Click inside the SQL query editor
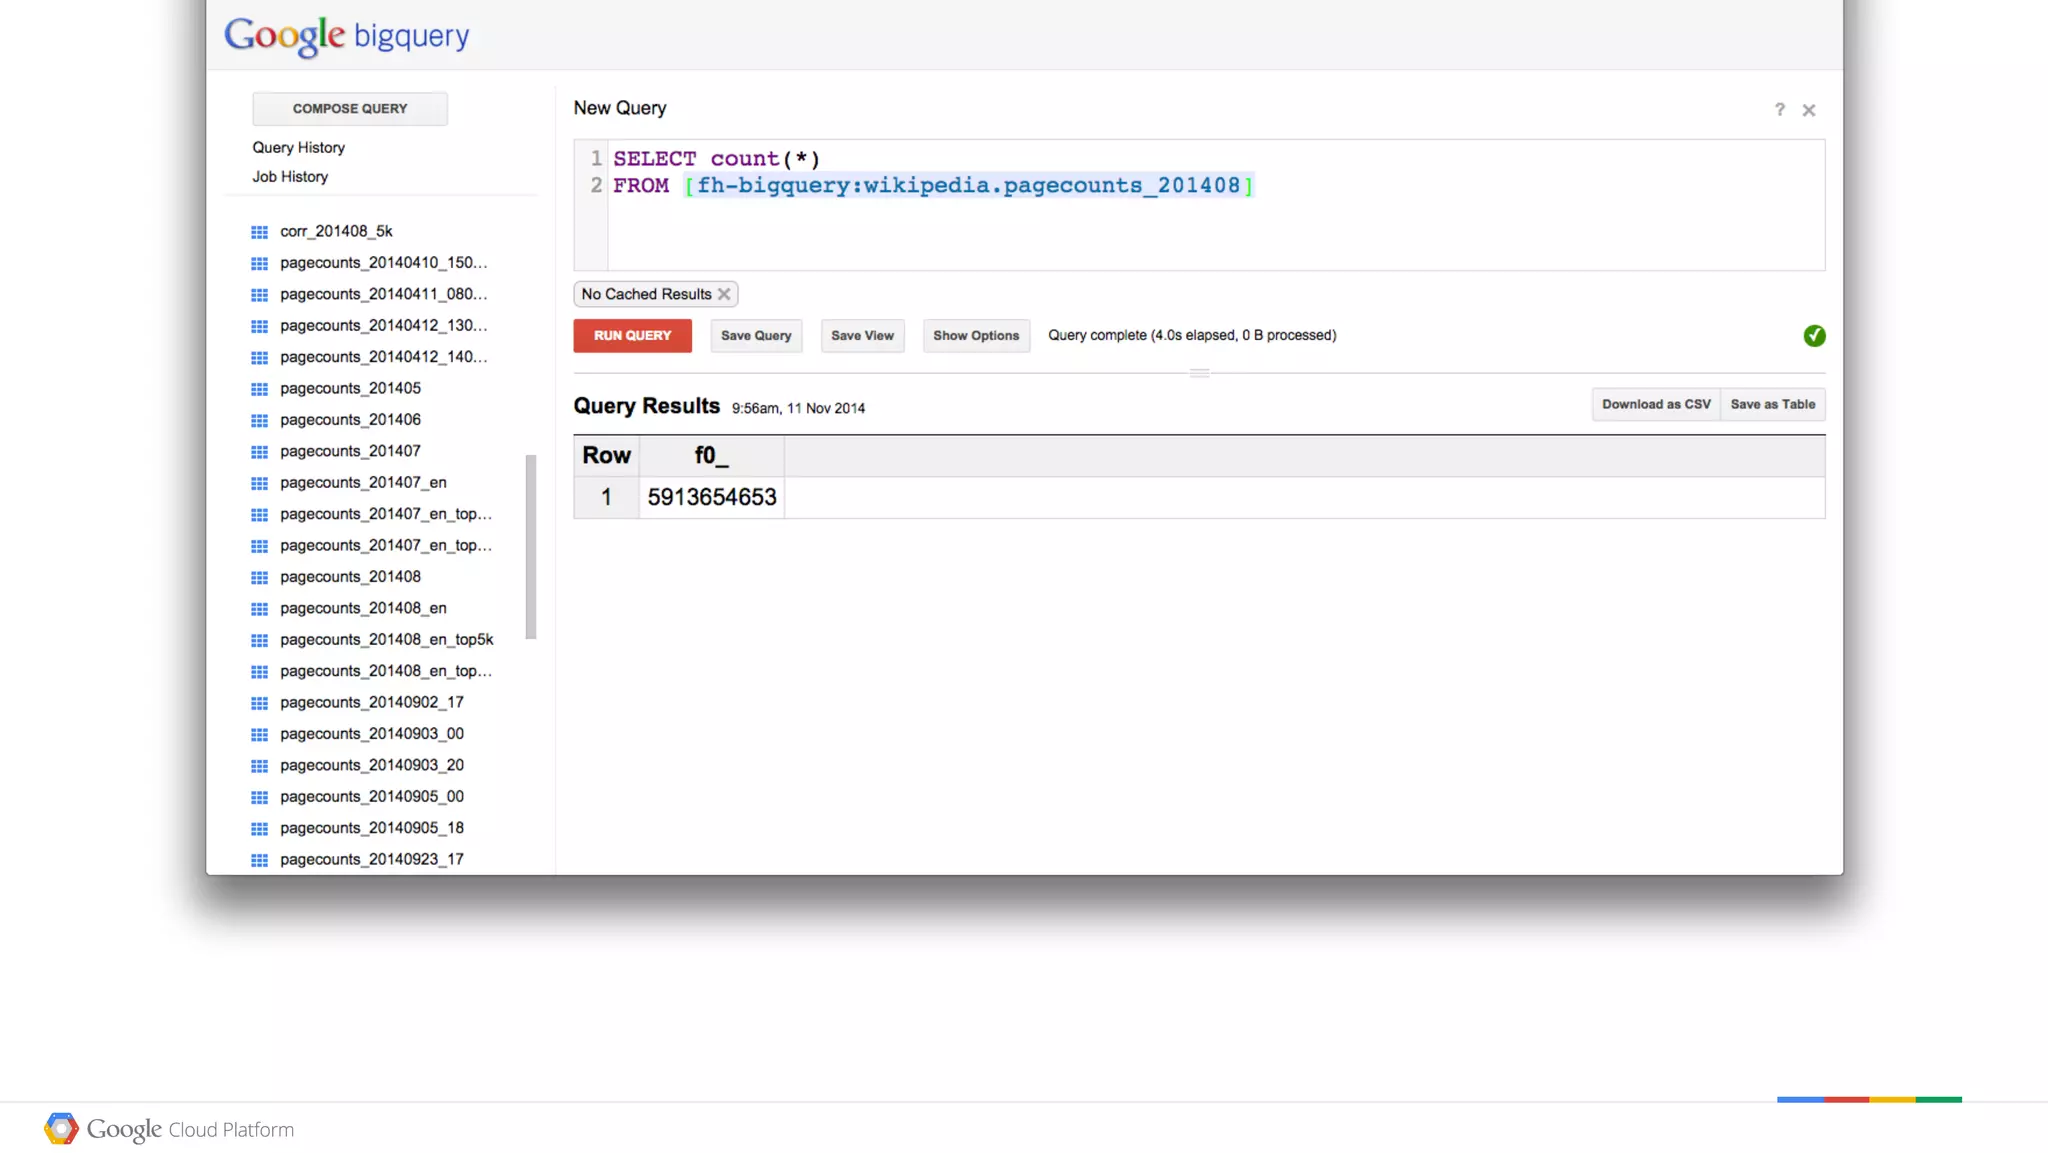 click(x=1200, y=230)
